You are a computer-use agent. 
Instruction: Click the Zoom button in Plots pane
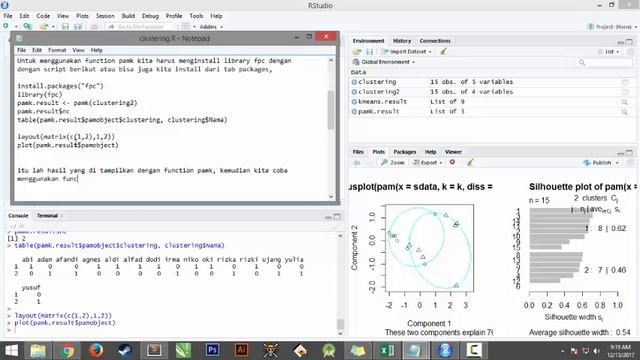point(393,162)
